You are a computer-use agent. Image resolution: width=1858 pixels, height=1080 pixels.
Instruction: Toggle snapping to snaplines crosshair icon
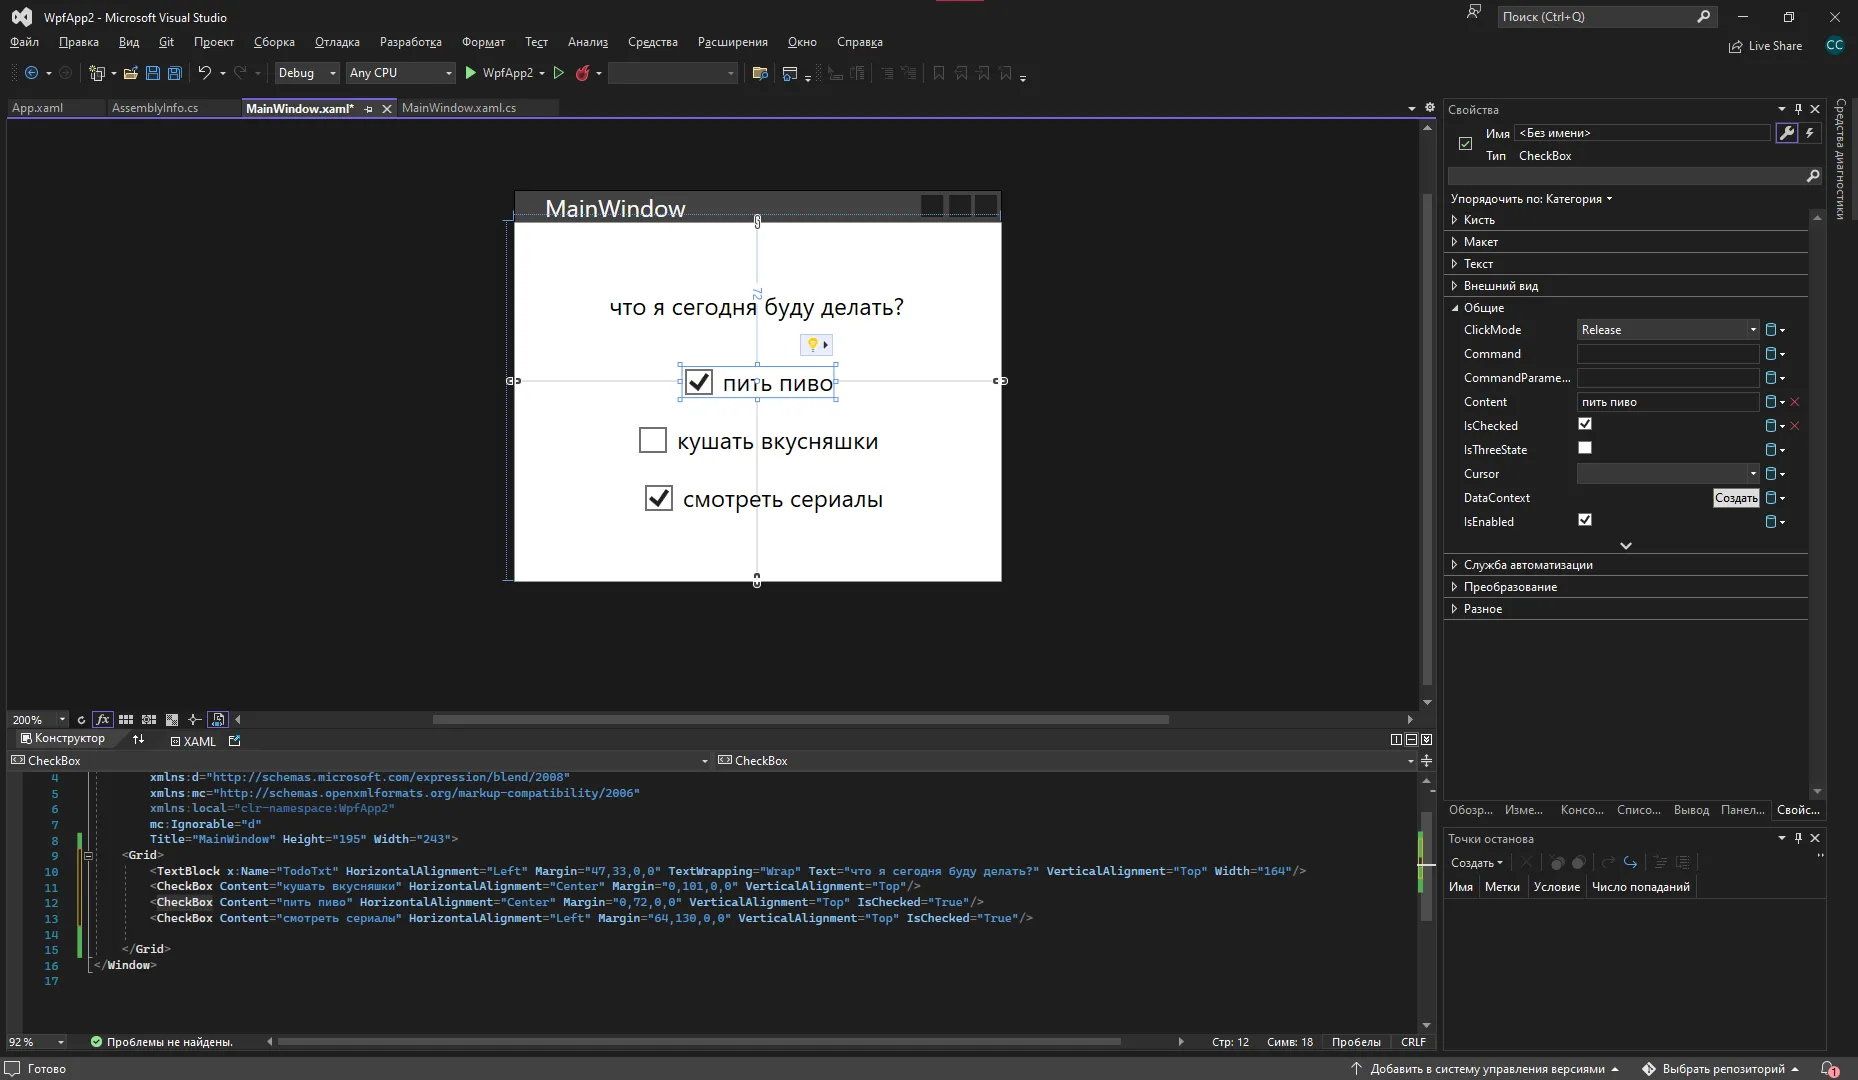click(194, 720)
